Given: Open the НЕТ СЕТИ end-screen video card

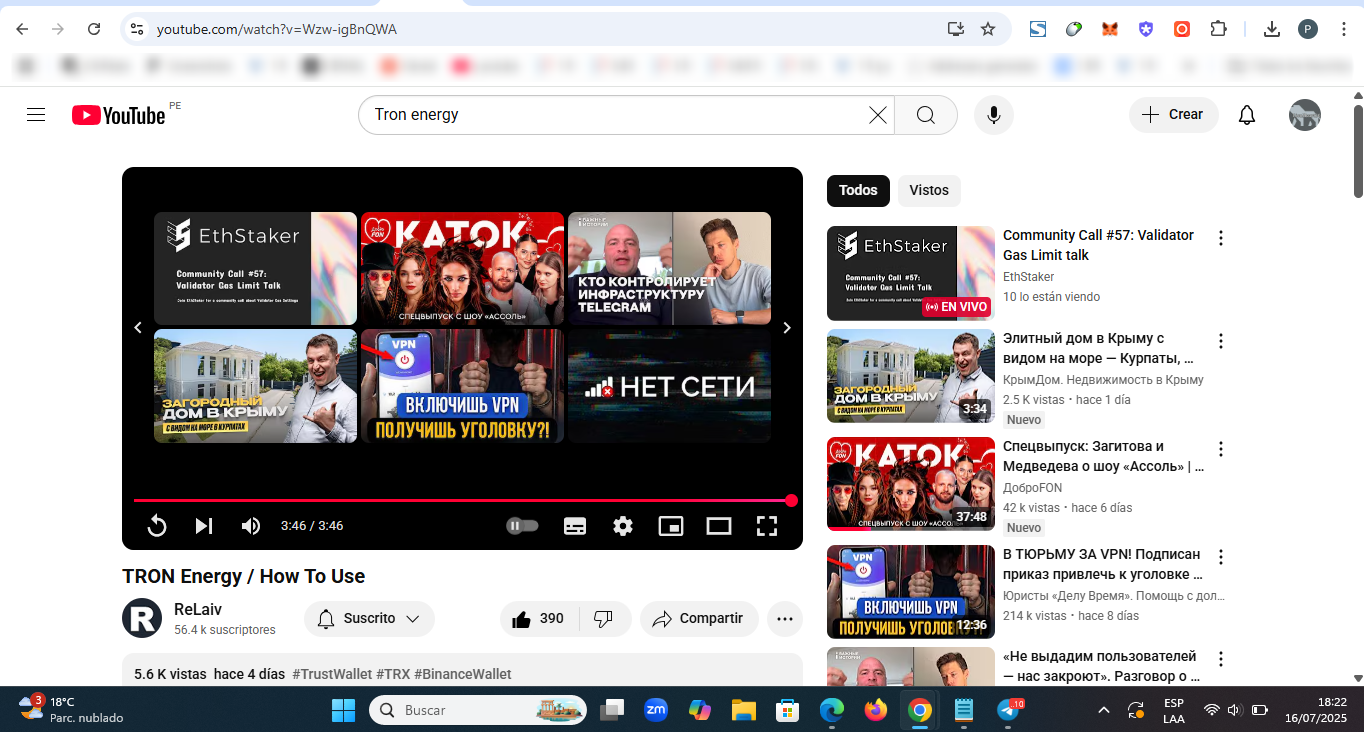Looking at the screenshot, I should (669, 386).
